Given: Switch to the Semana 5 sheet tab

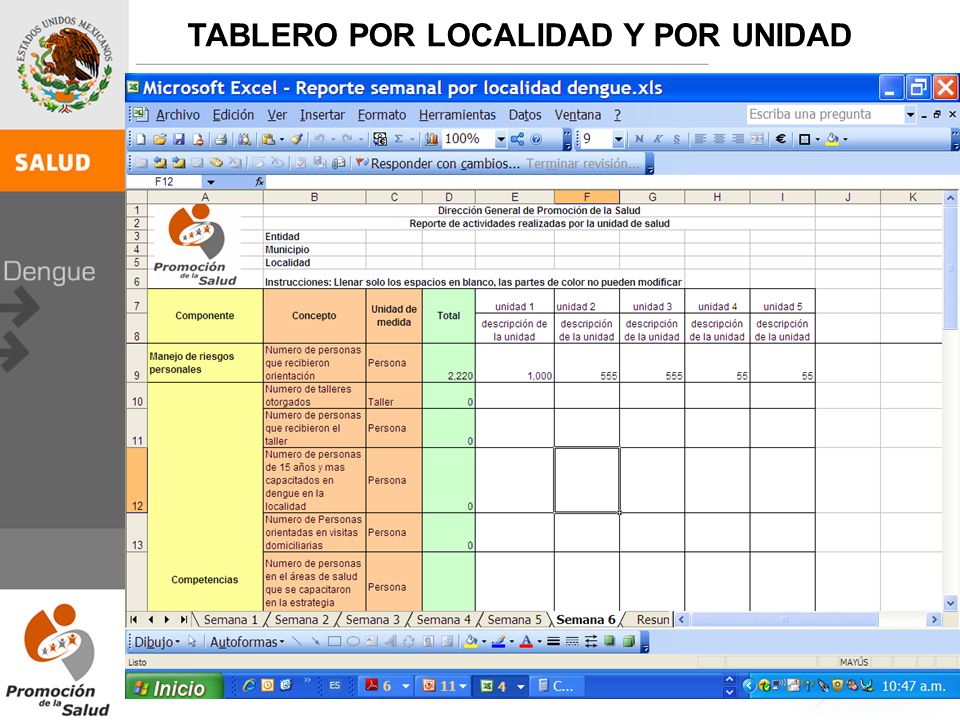Looking at the screenshot, I should coord(514,620).
